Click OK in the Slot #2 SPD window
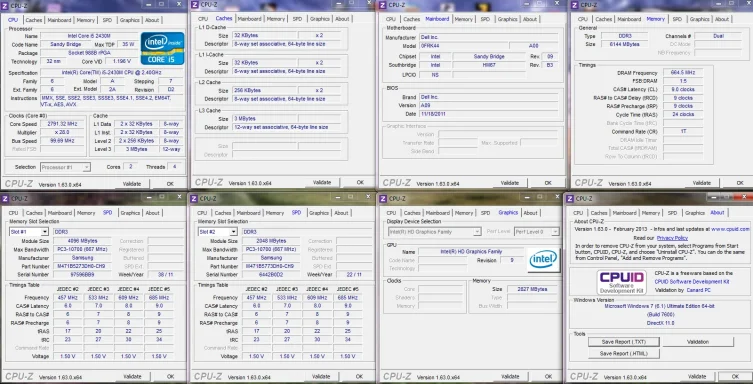Viewport: 753px width, 384px height. pyautogui.click(x=359, y=377)
